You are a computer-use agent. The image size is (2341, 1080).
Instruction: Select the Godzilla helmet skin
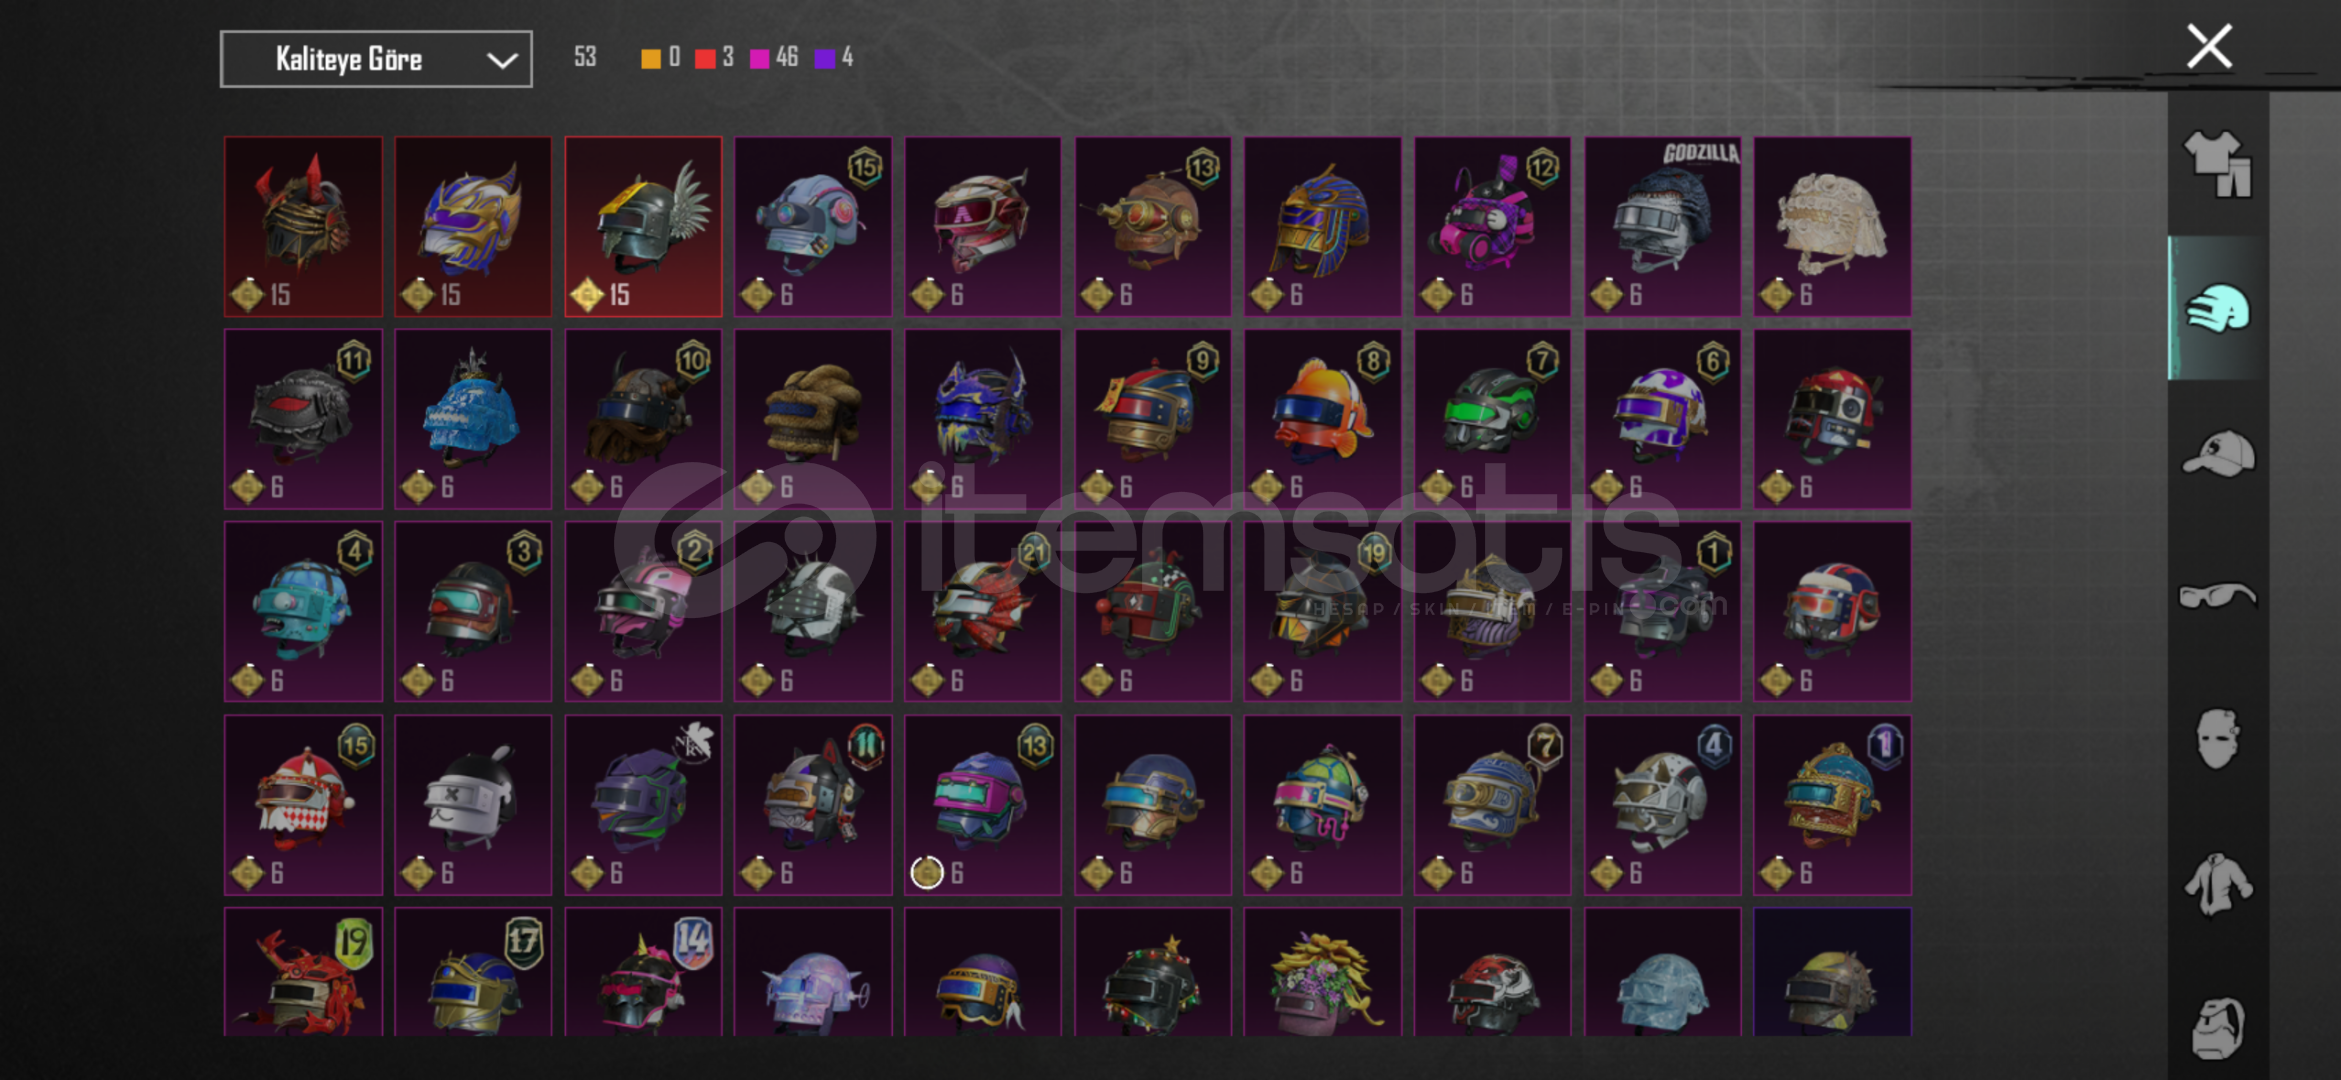[1662, 227]
